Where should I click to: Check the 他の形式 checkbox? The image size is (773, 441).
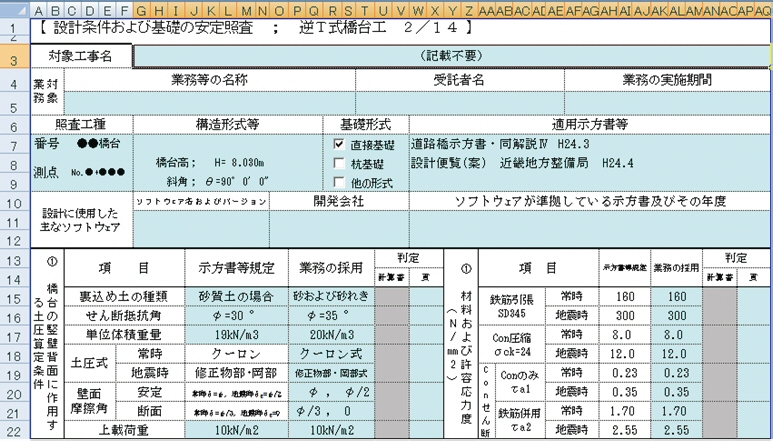(x=339, y=182)
